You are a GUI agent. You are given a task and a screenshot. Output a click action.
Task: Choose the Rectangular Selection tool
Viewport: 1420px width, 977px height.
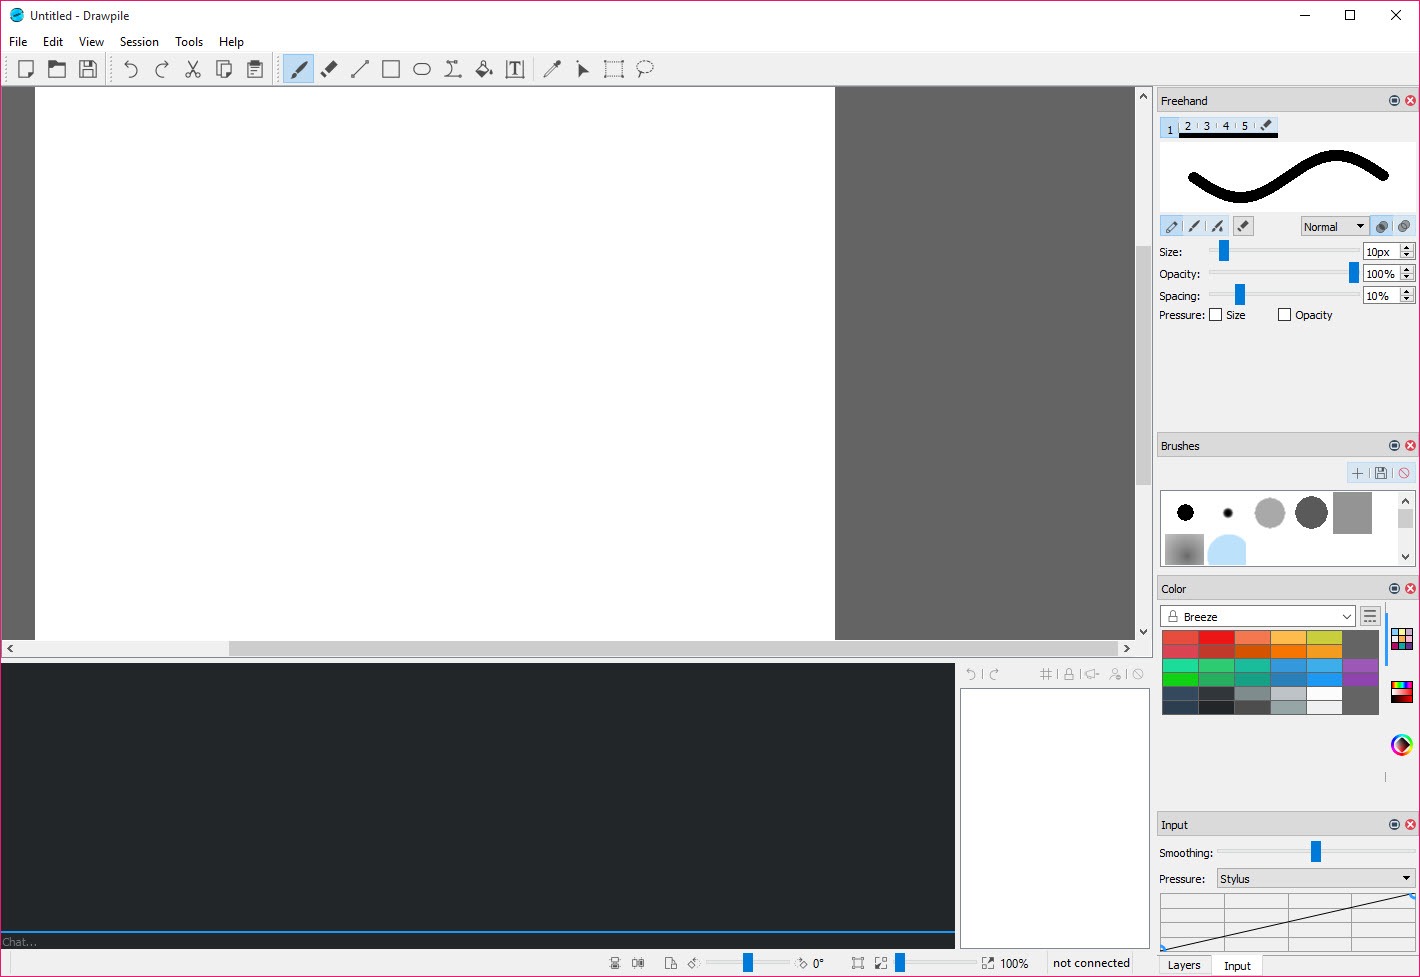coord(613,69)
